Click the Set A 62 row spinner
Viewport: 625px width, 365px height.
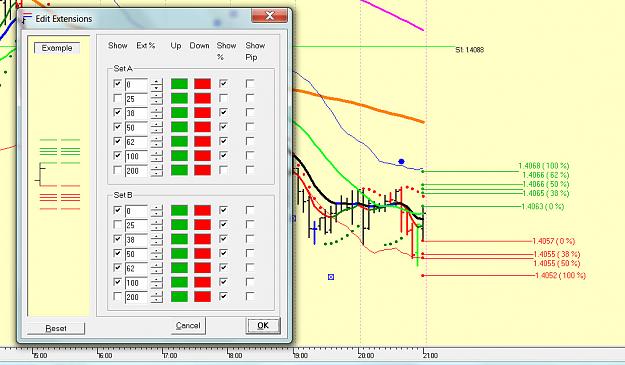point(157,142)
